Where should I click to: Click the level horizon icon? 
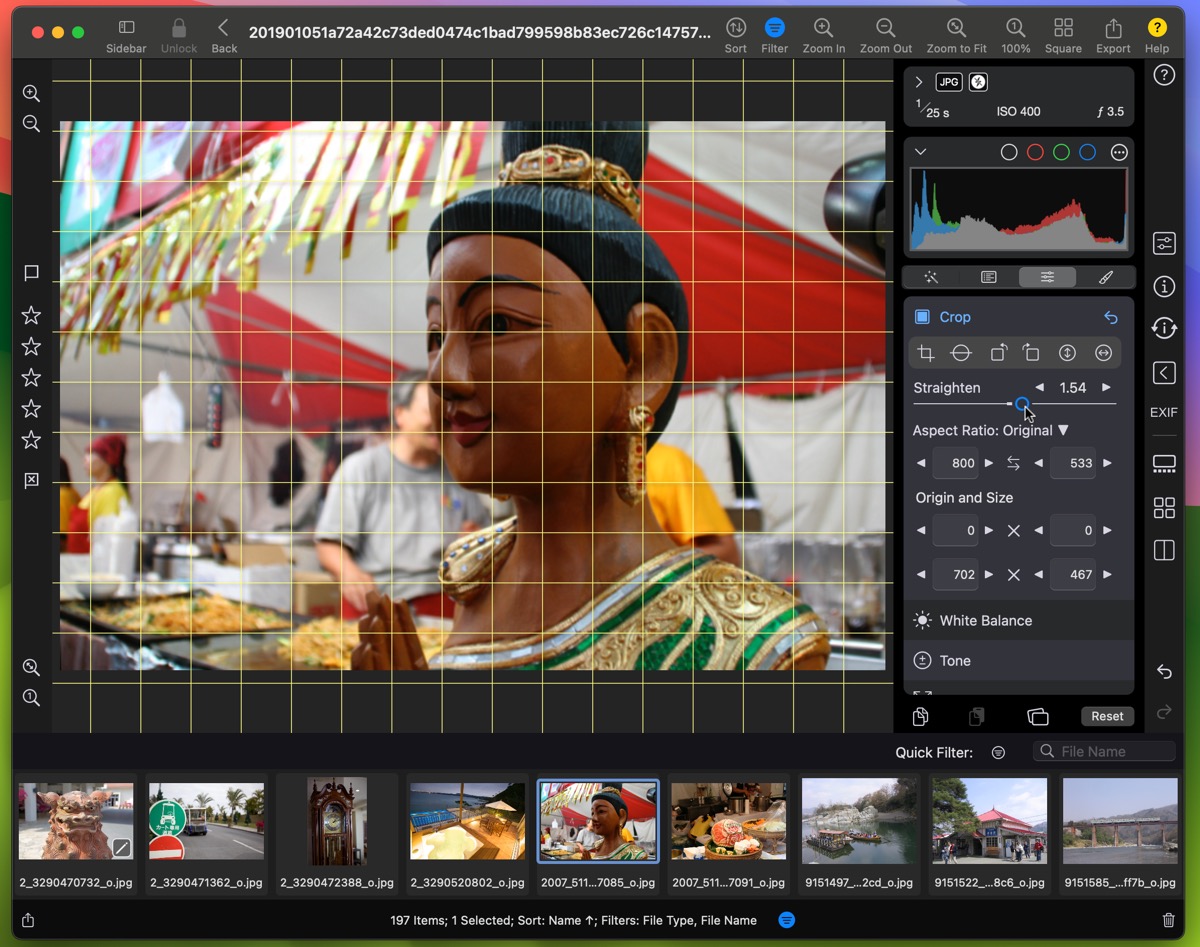[x=961, y=353]
